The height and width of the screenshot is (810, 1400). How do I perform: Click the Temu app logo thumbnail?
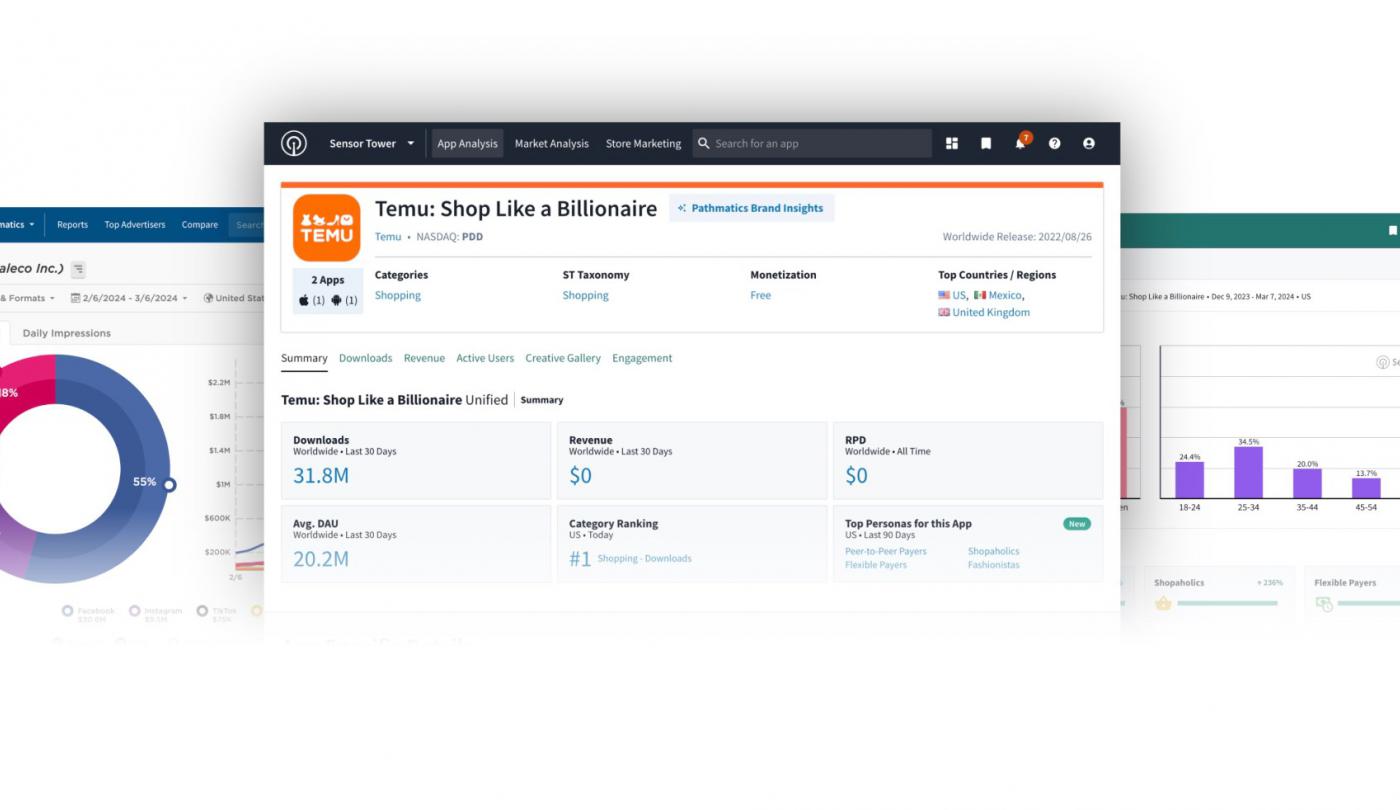tap(327, 228)
